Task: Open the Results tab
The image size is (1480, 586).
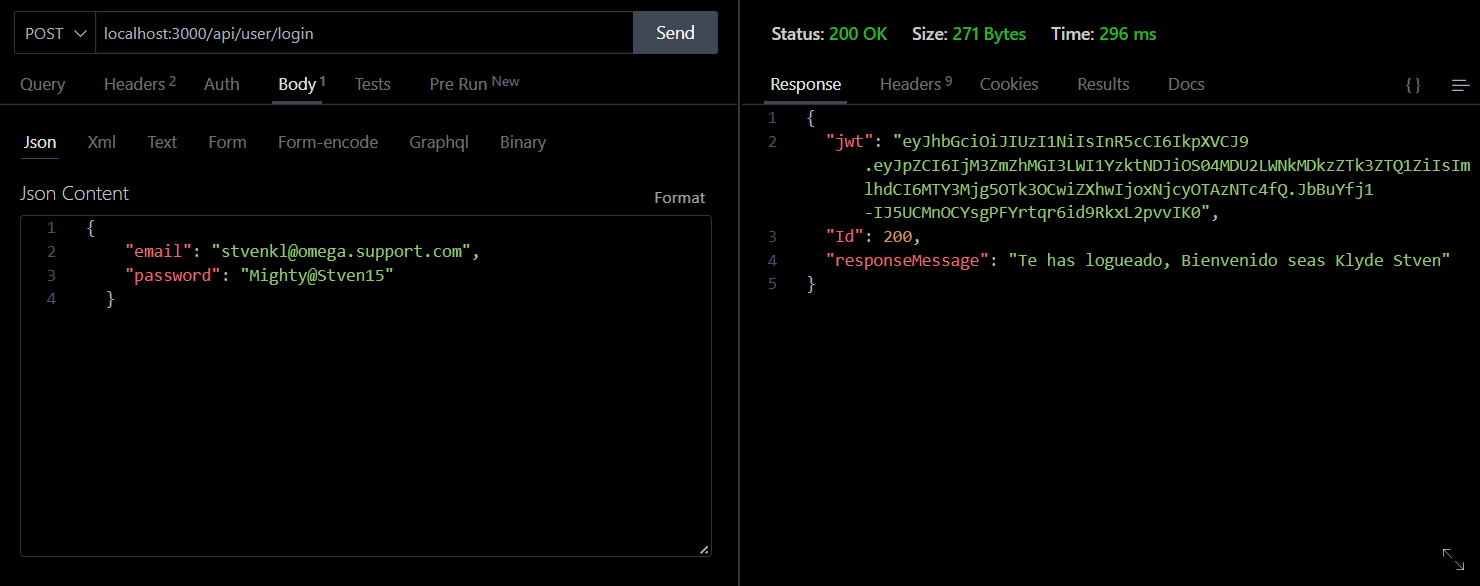Action: 1103,84
